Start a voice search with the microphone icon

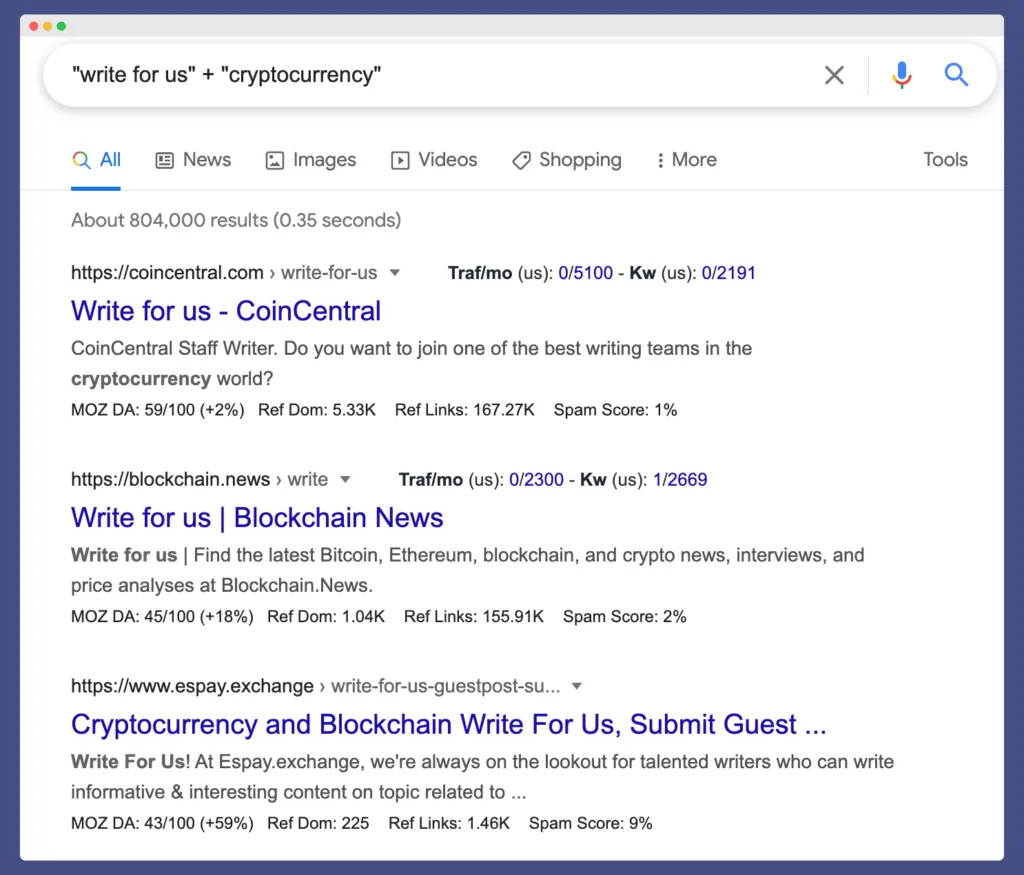(x=901, y=75)
